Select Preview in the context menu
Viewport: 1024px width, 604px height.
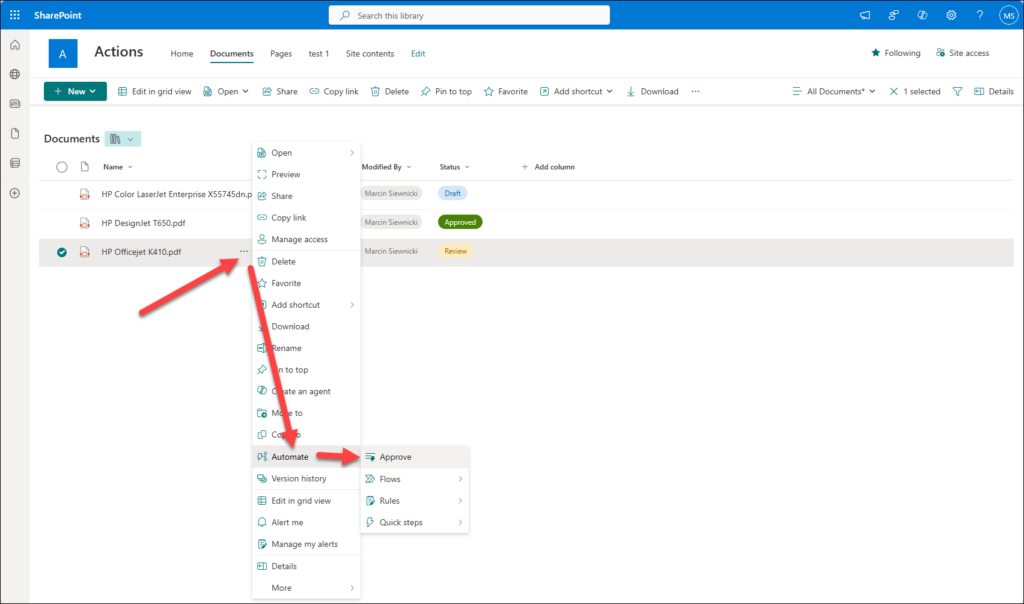306,174
